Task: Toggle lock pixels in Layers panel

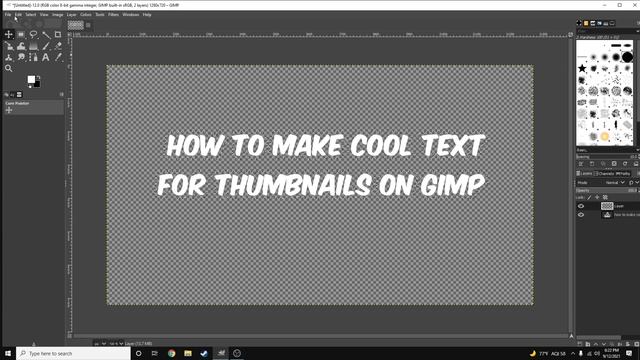Action: click(x=589, y=198)
